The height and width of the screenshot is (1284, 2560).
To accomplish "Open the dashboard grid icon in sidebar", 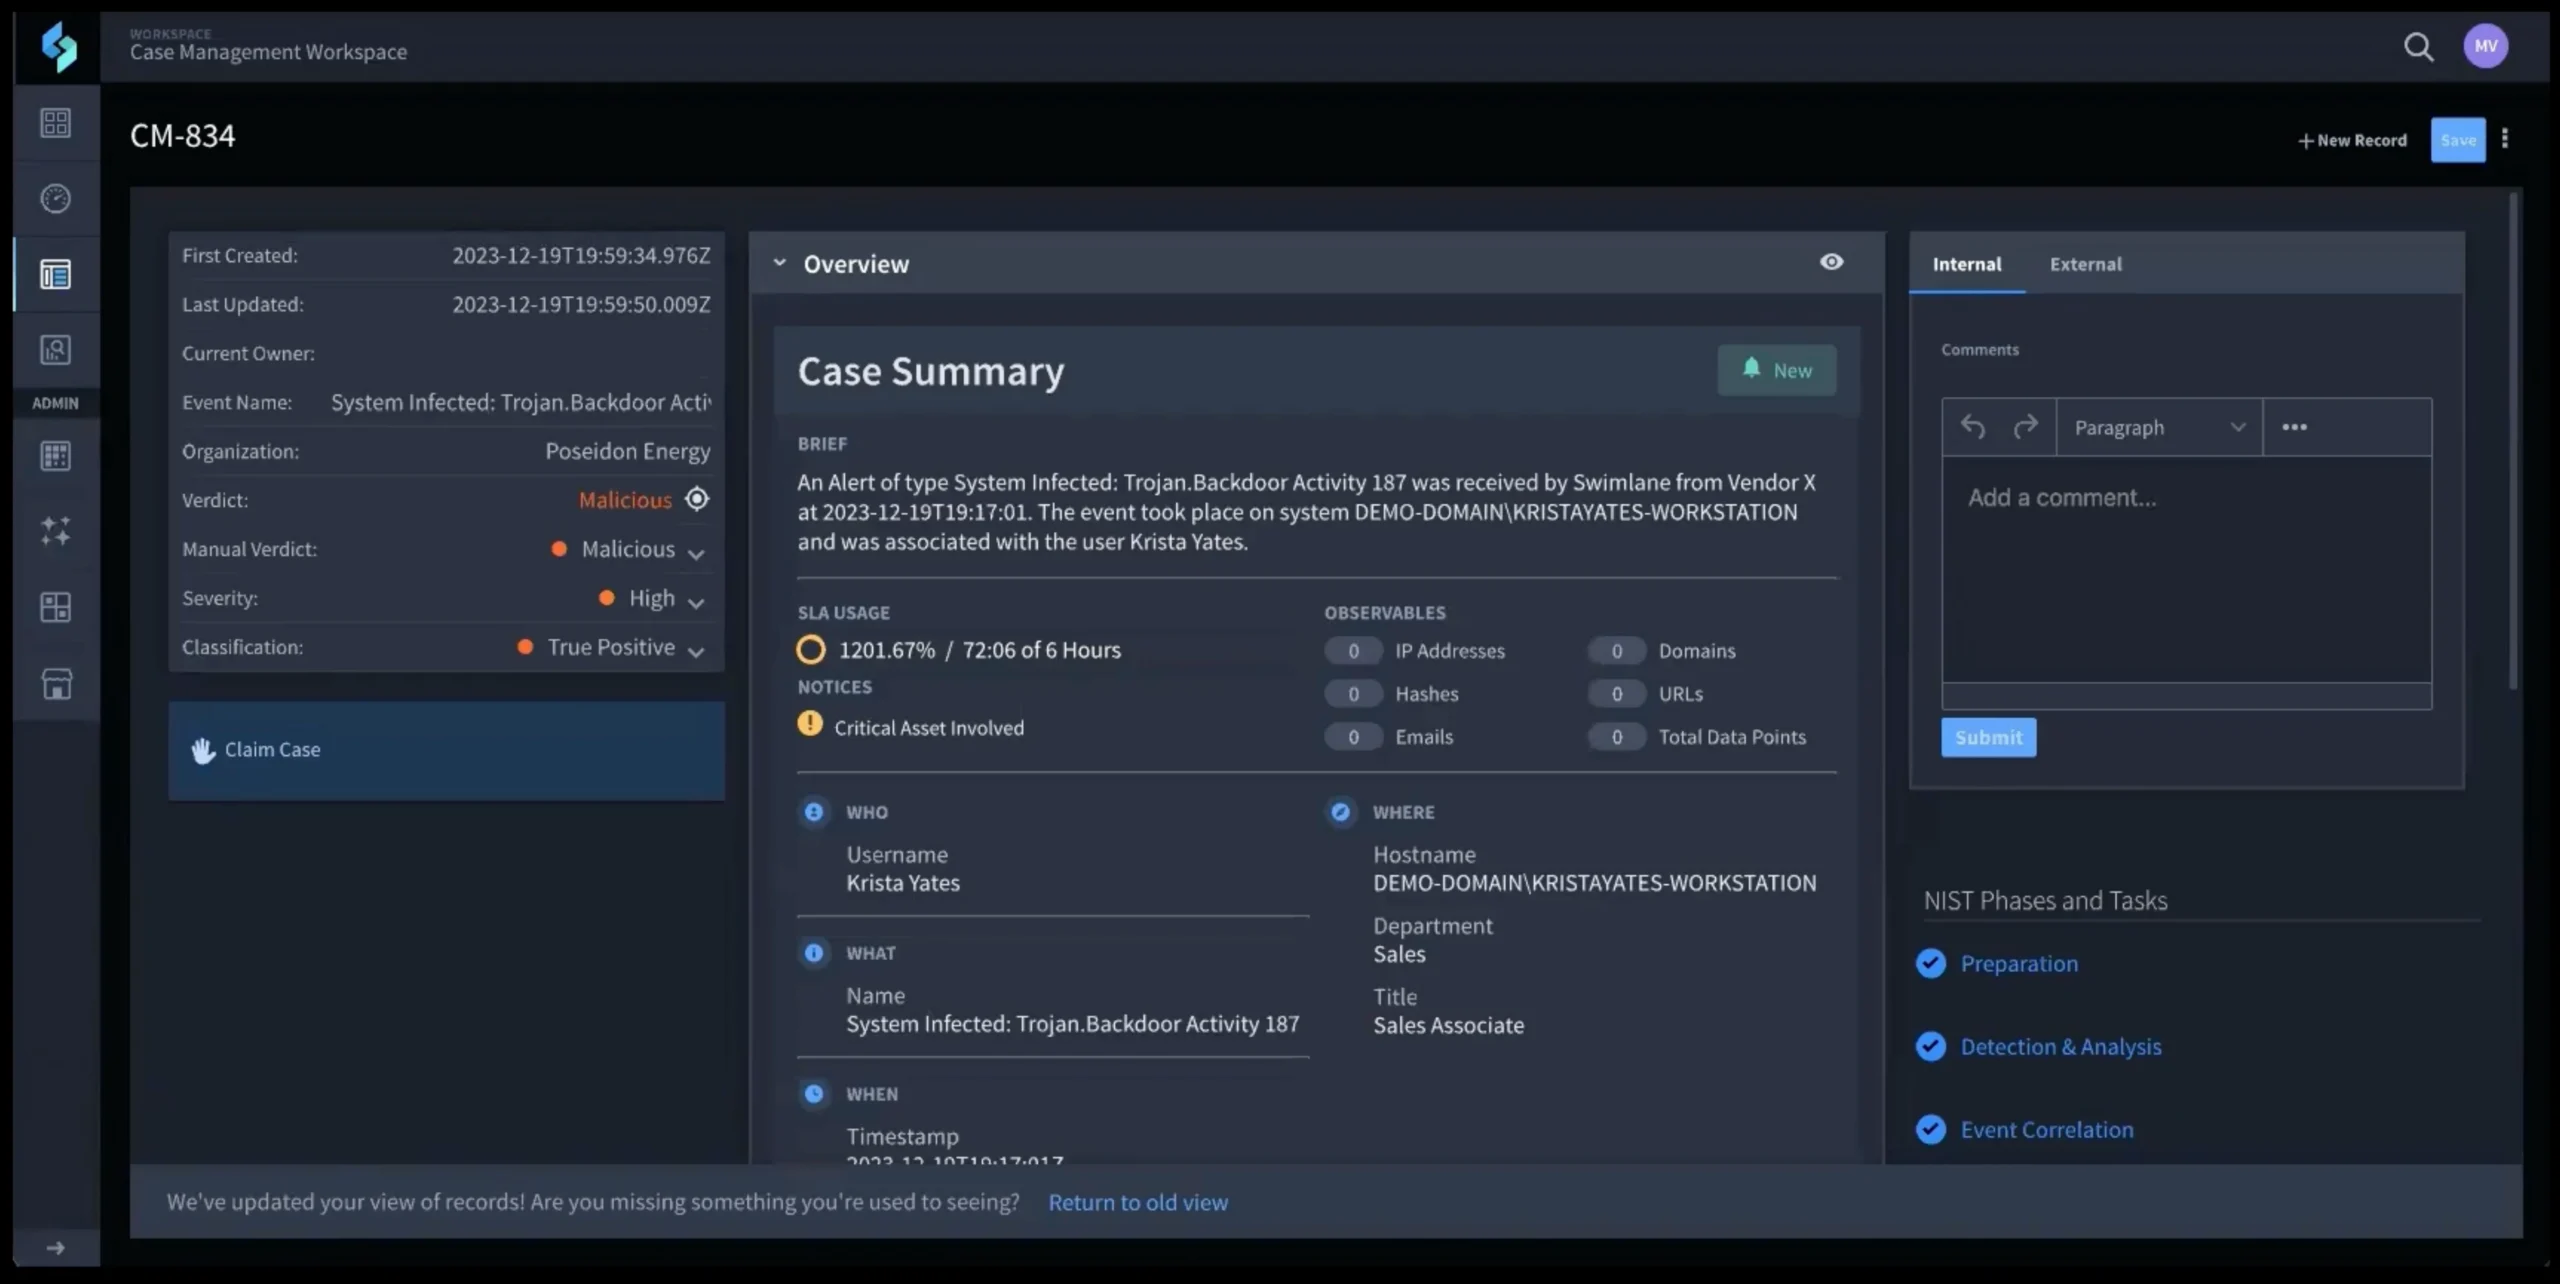I will [55, 123].
